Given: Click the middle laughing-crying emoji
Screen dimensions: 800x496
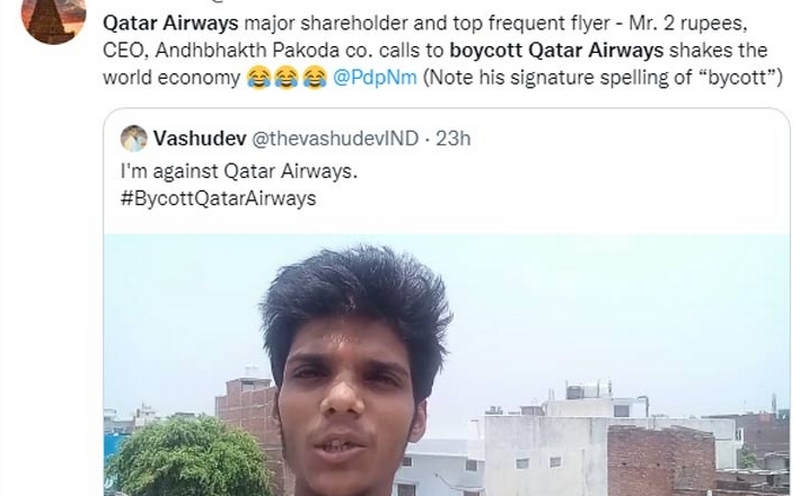Looking at the screenshot, I should (286, 78).
